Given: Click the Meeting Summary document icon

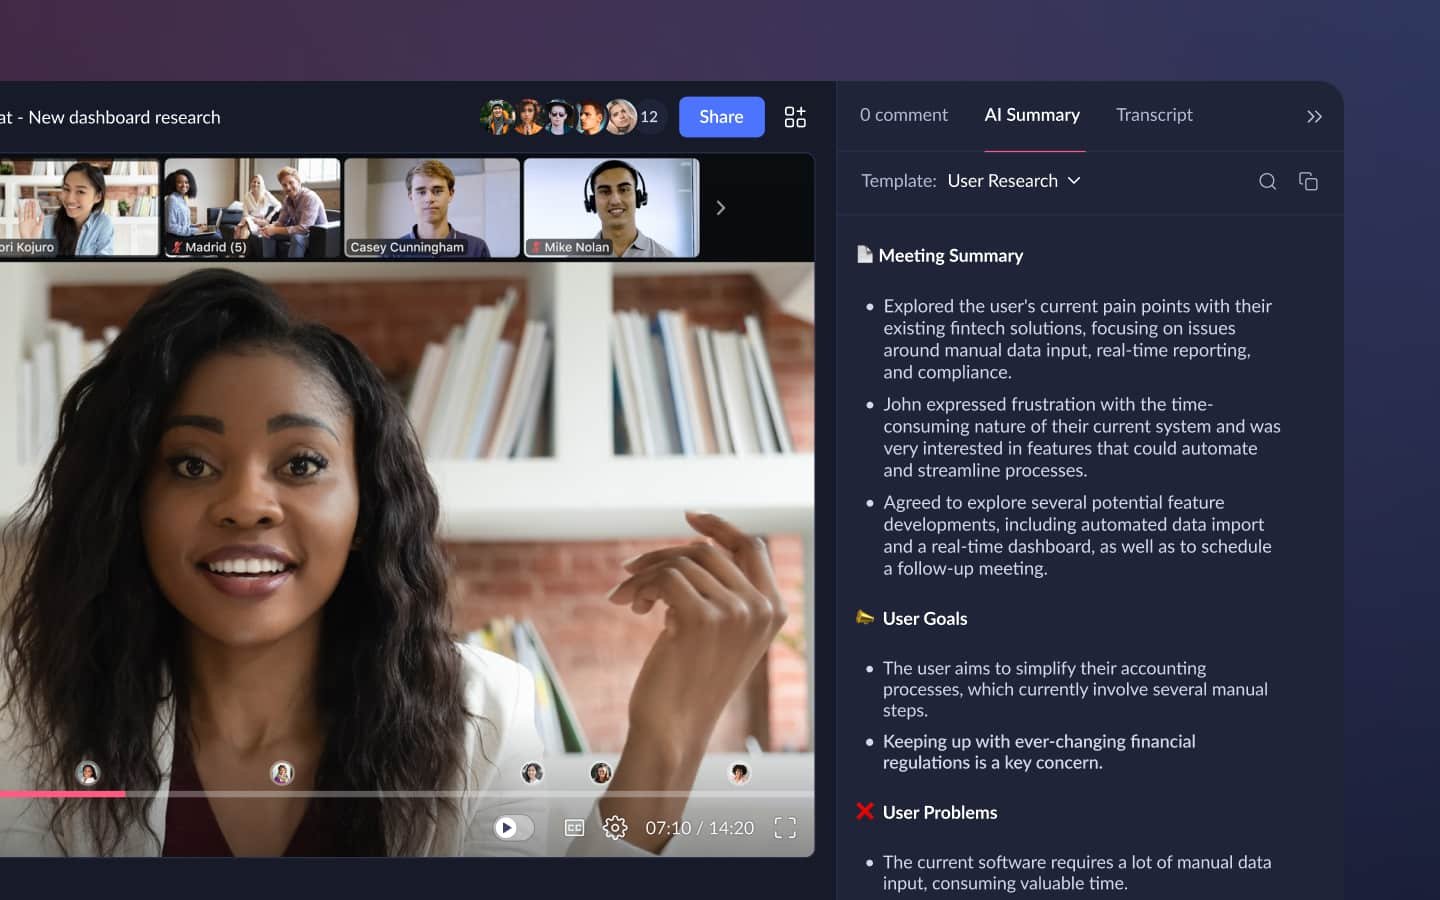Looking at the screenshot, I should (865, 254).
